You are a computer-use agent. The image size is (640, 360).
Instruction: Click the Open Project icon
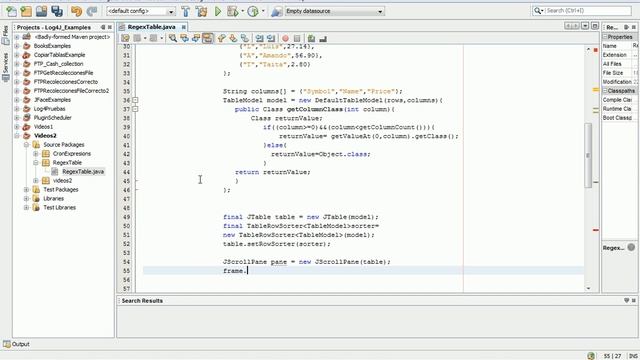[41, 11]
